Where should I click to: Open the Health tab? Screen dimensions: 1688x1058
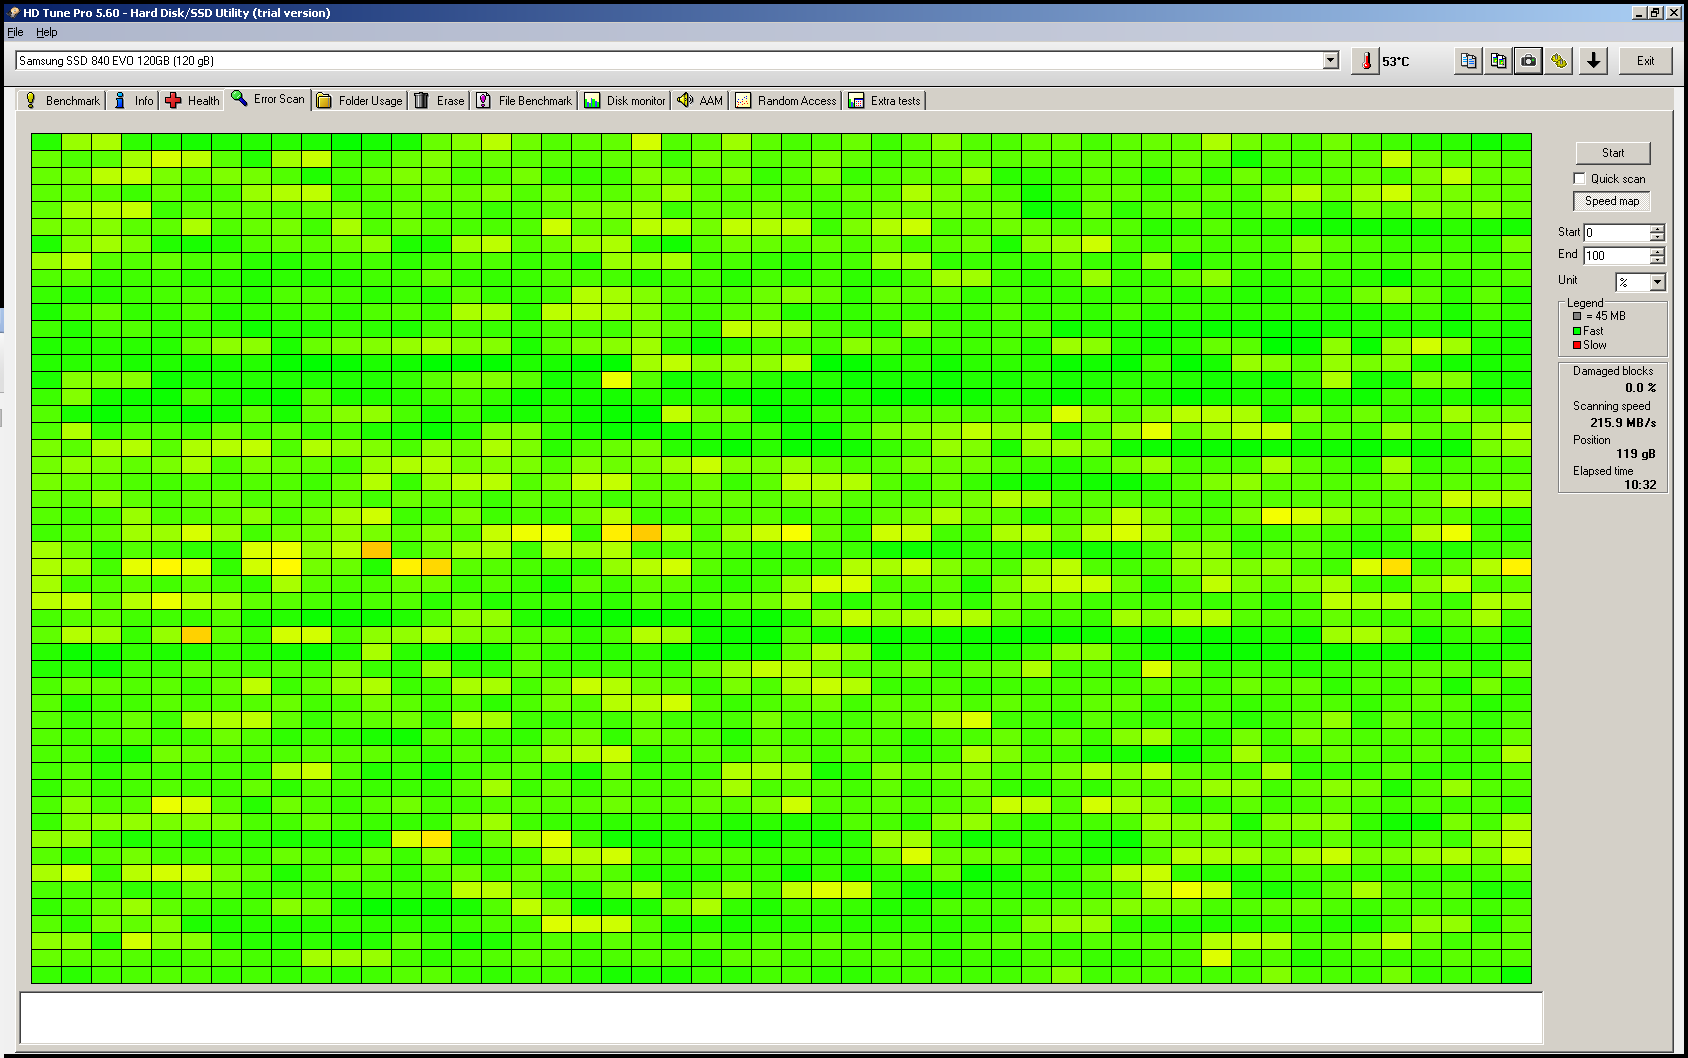pos(192,100)
